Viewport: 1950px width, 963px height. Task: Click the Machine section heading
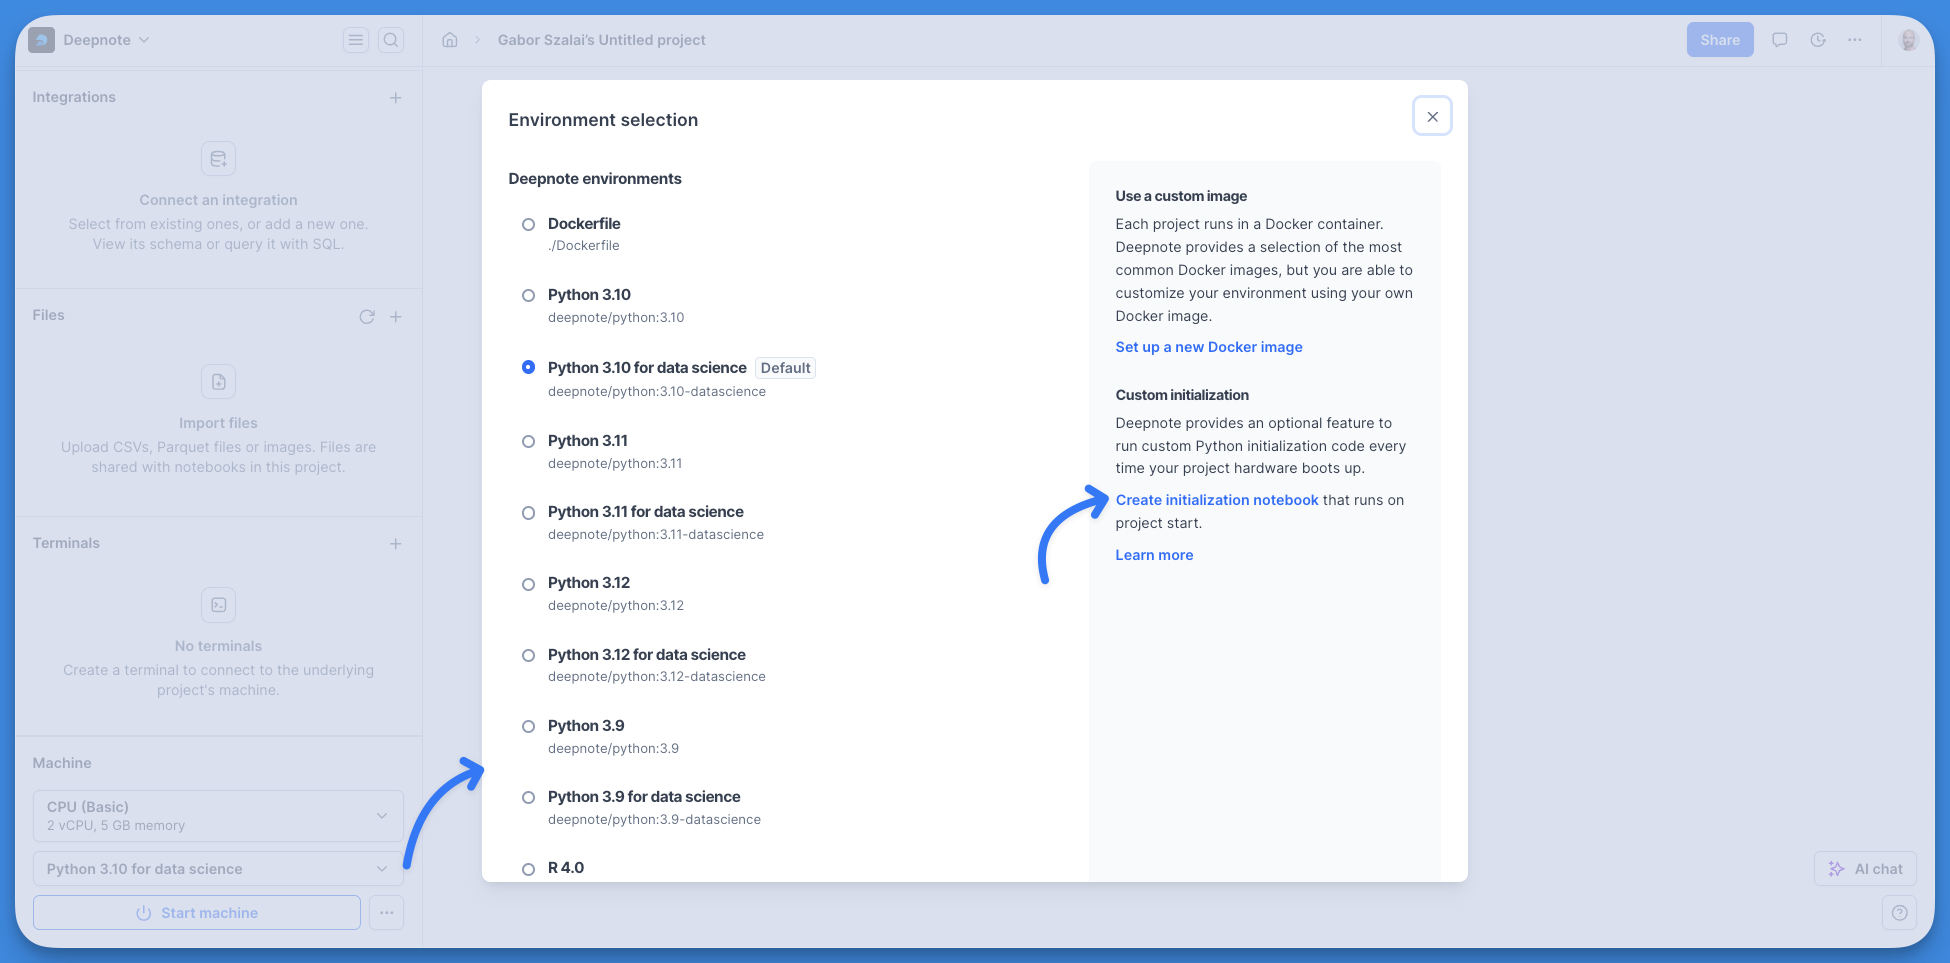click(x=62, y=763)
